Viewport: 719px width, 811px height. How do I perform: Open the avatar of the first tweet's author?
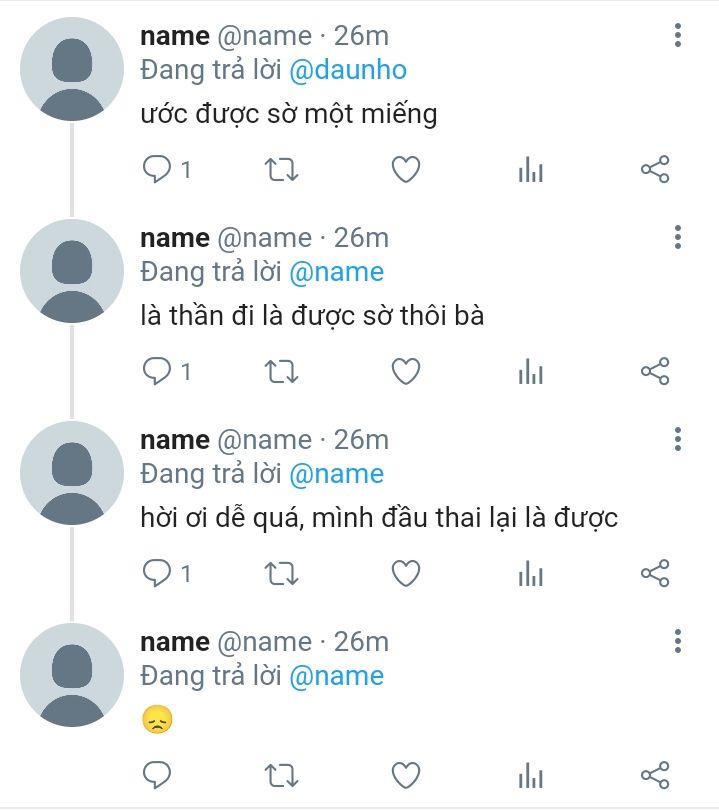(72, 69)
